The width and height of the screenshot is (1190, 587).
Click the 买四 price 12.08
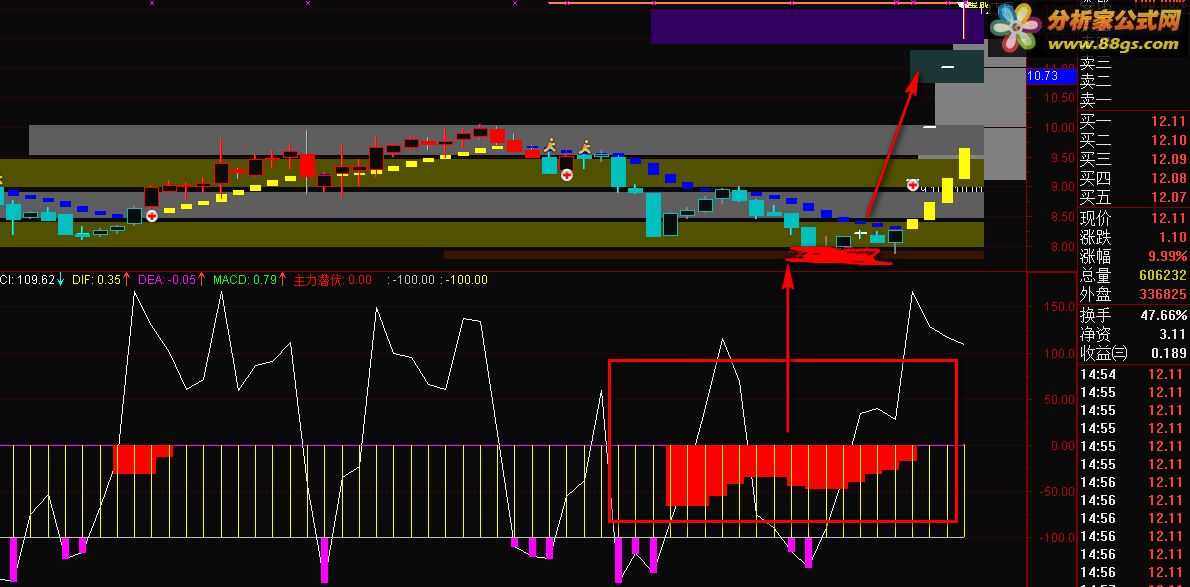coord(1168,179)
